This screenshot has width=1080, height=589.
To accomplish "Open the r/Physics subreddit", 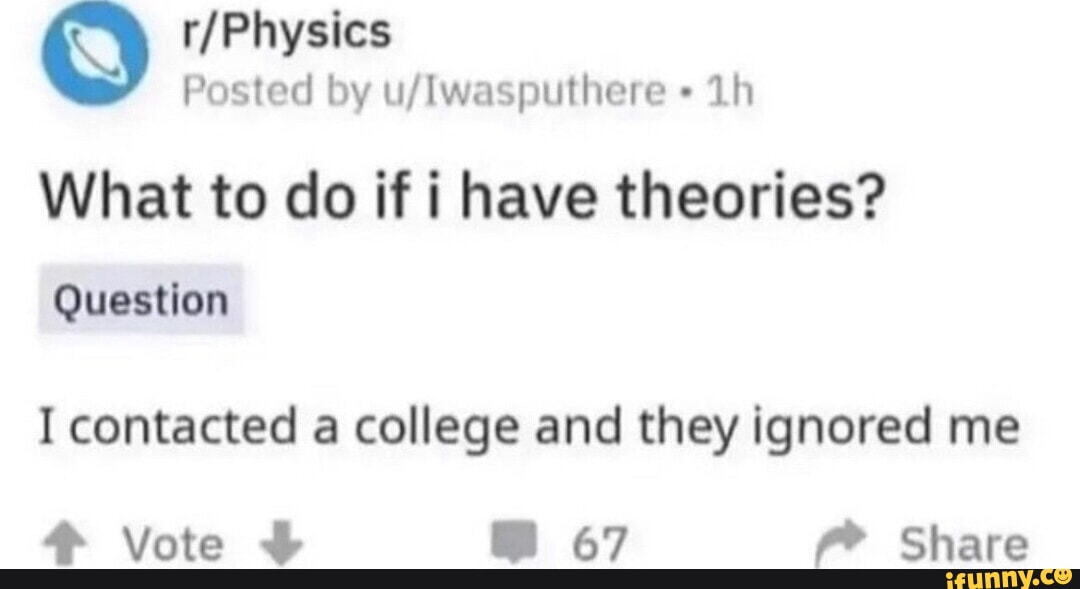I will (x=292, y=30).
